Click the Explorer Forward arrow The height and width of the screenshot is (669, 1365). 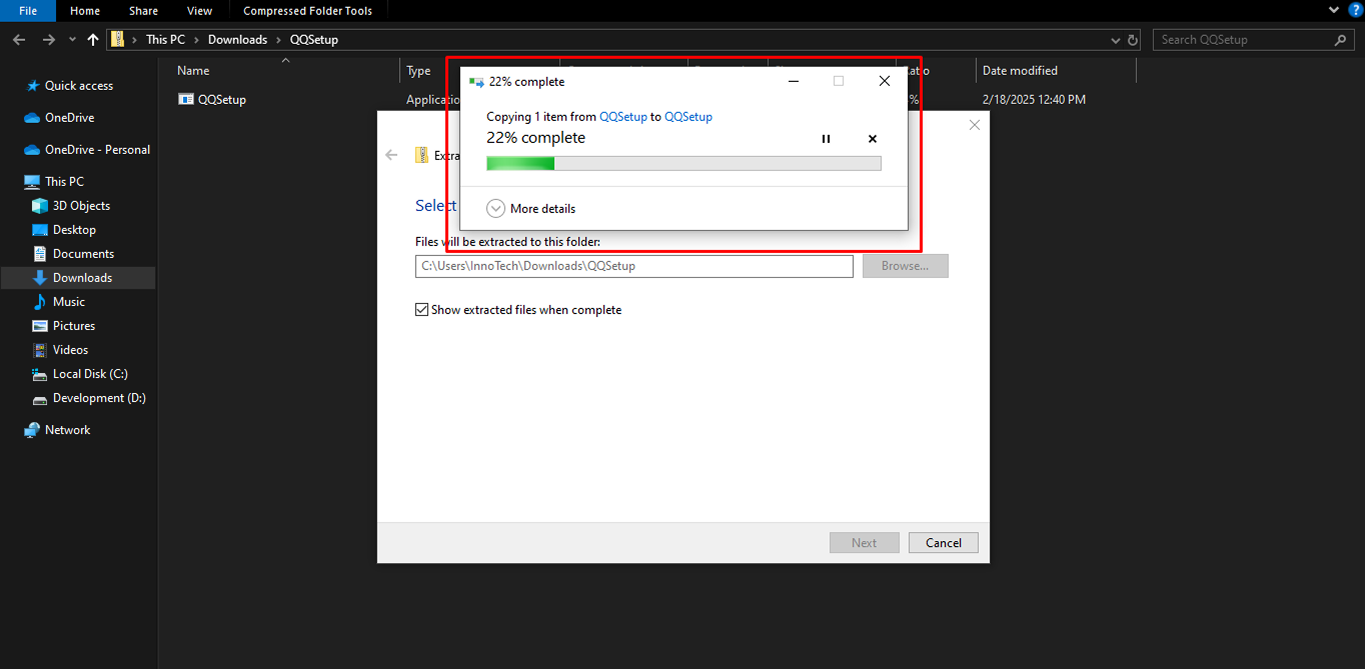click(49, 40)
